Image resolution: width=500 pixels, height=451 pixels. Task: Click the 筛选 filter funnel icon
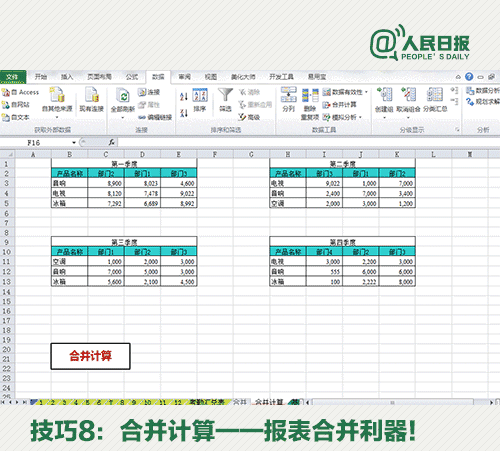click(225, 99)
